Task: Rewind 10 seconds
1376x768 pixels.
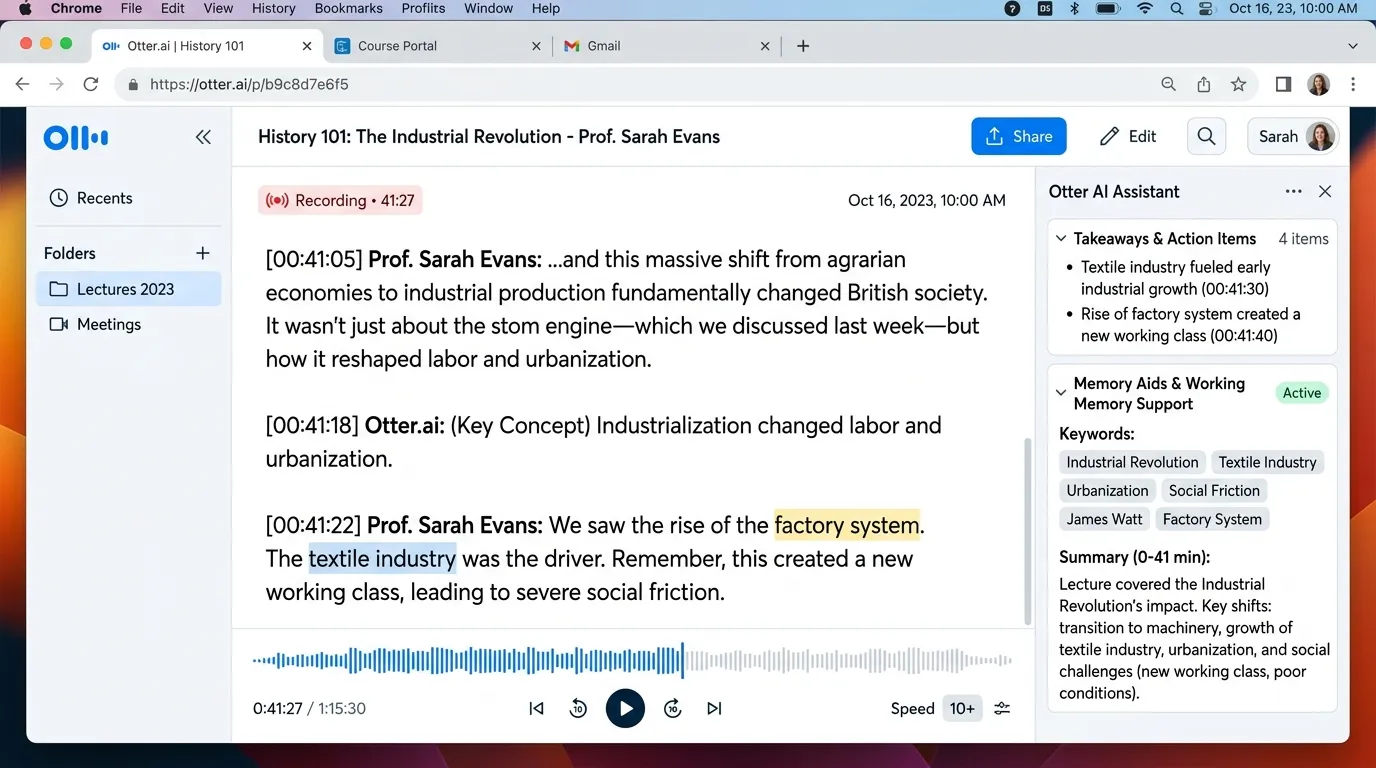Action: 578,708
